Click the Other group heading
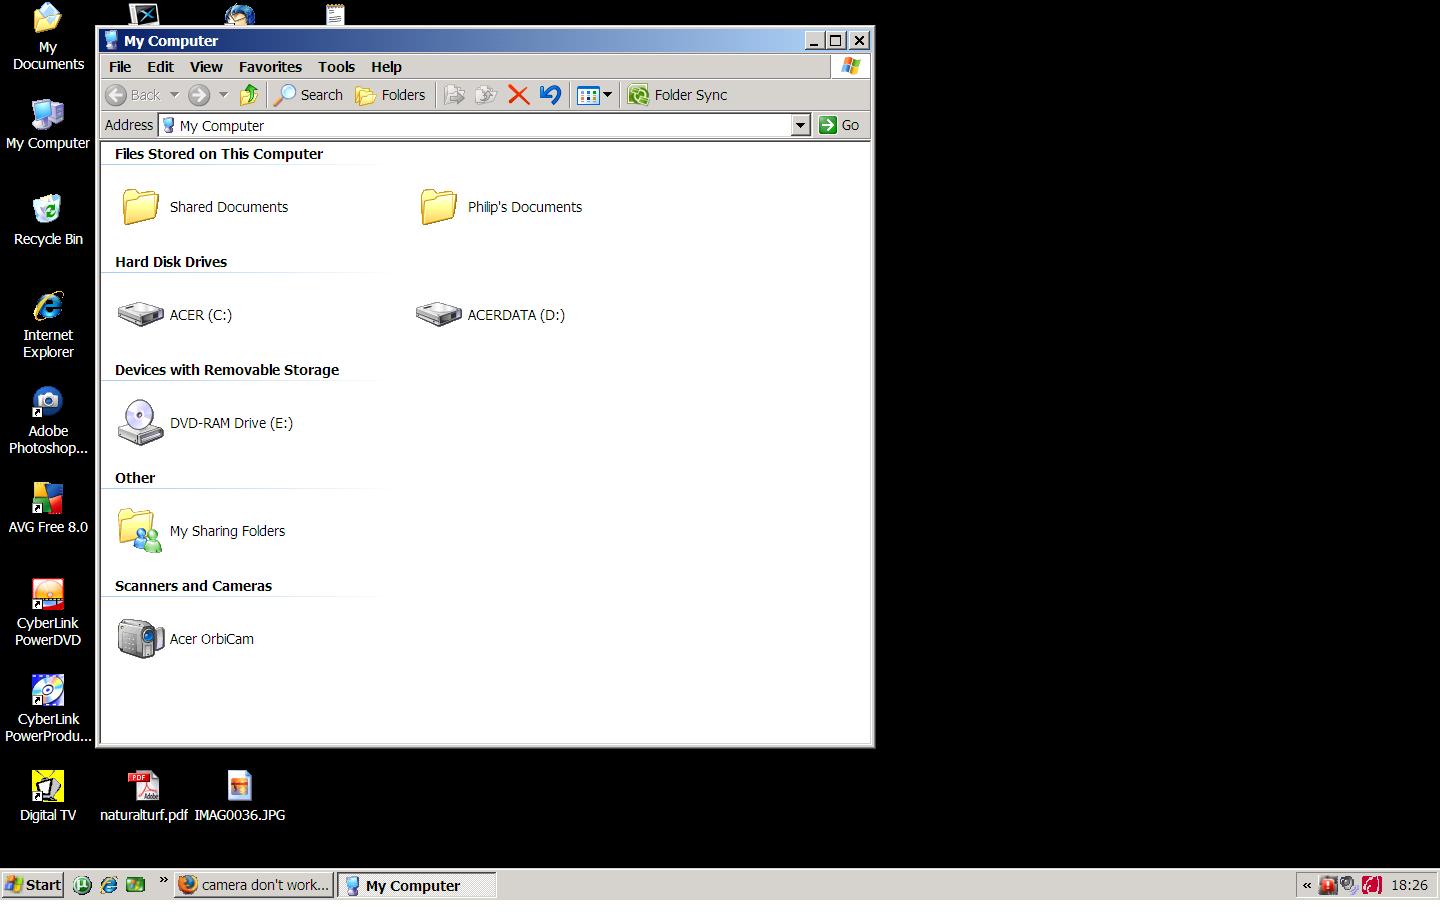This screenshot has width=1440, height=914. (135, 478)
